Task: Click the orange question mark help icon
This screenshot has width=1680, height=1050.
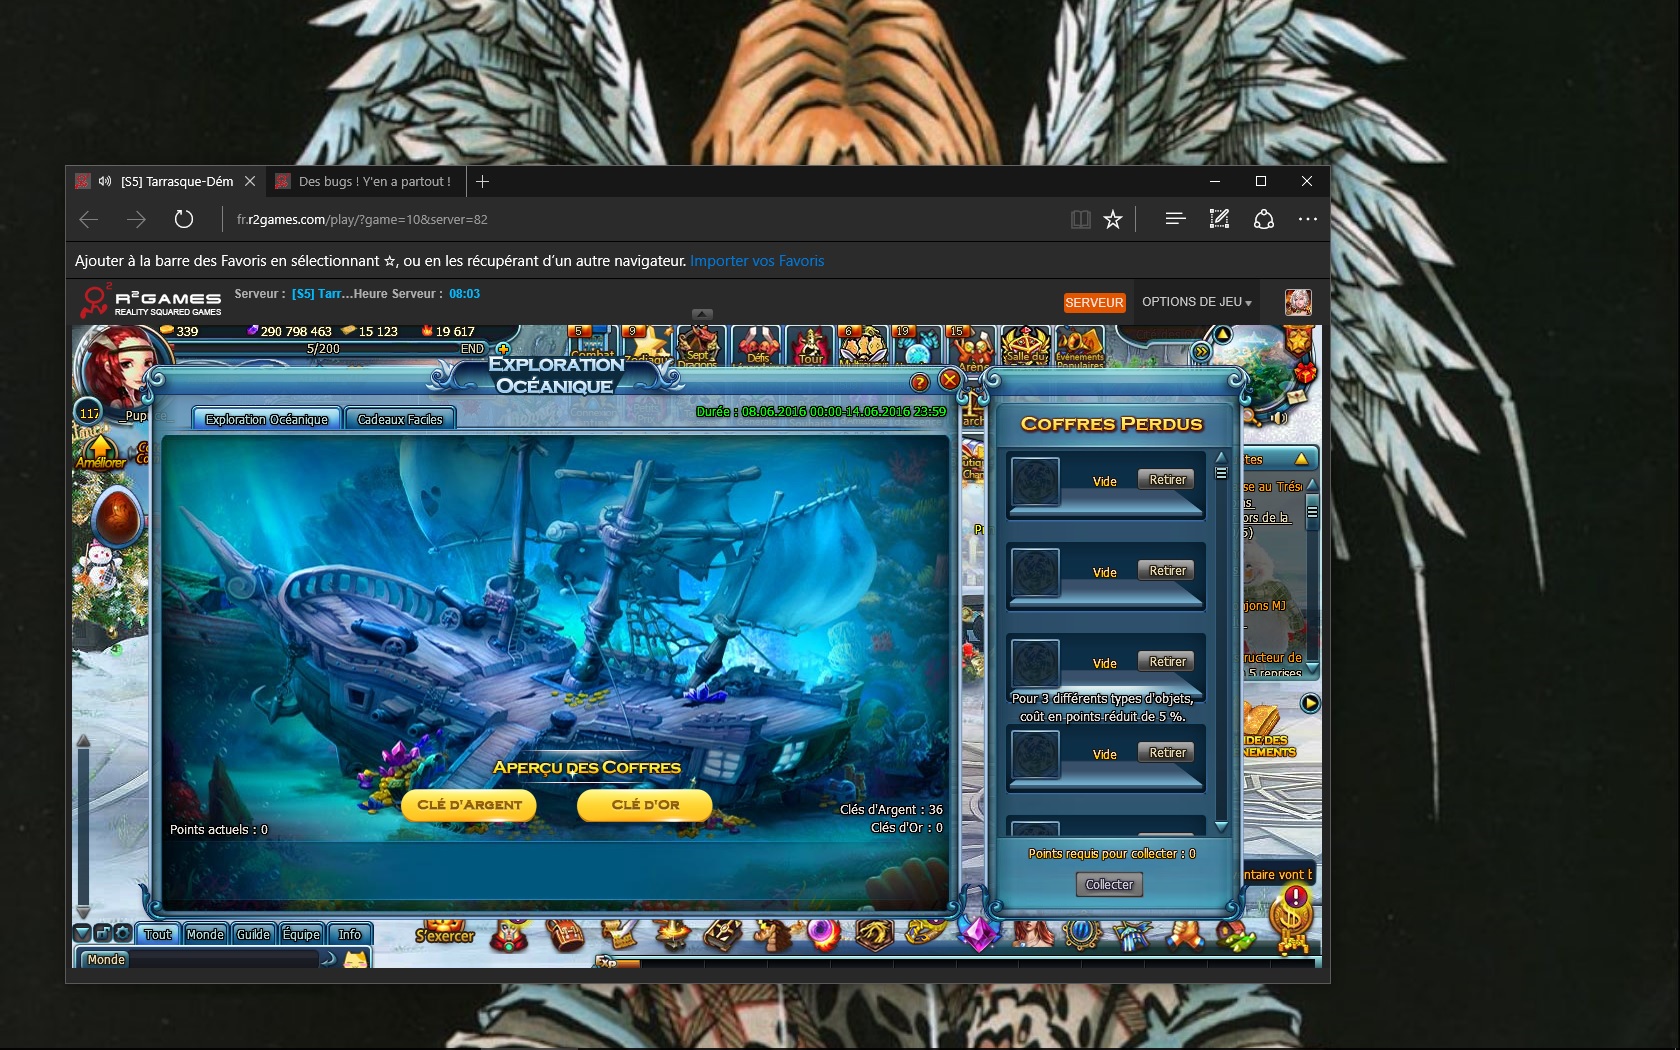Action: (920, 382)
